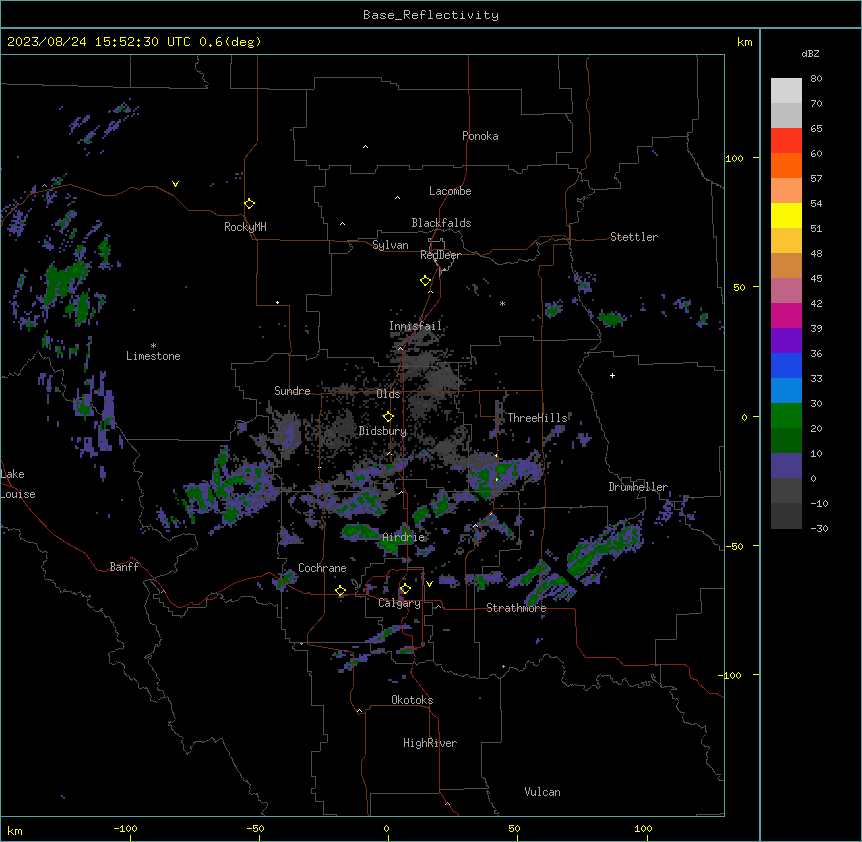The width and height of the screenshot is (862, 842).
Task: Click the light gray 70–80 dBZ legend swatch
Action: coord(786,91)
